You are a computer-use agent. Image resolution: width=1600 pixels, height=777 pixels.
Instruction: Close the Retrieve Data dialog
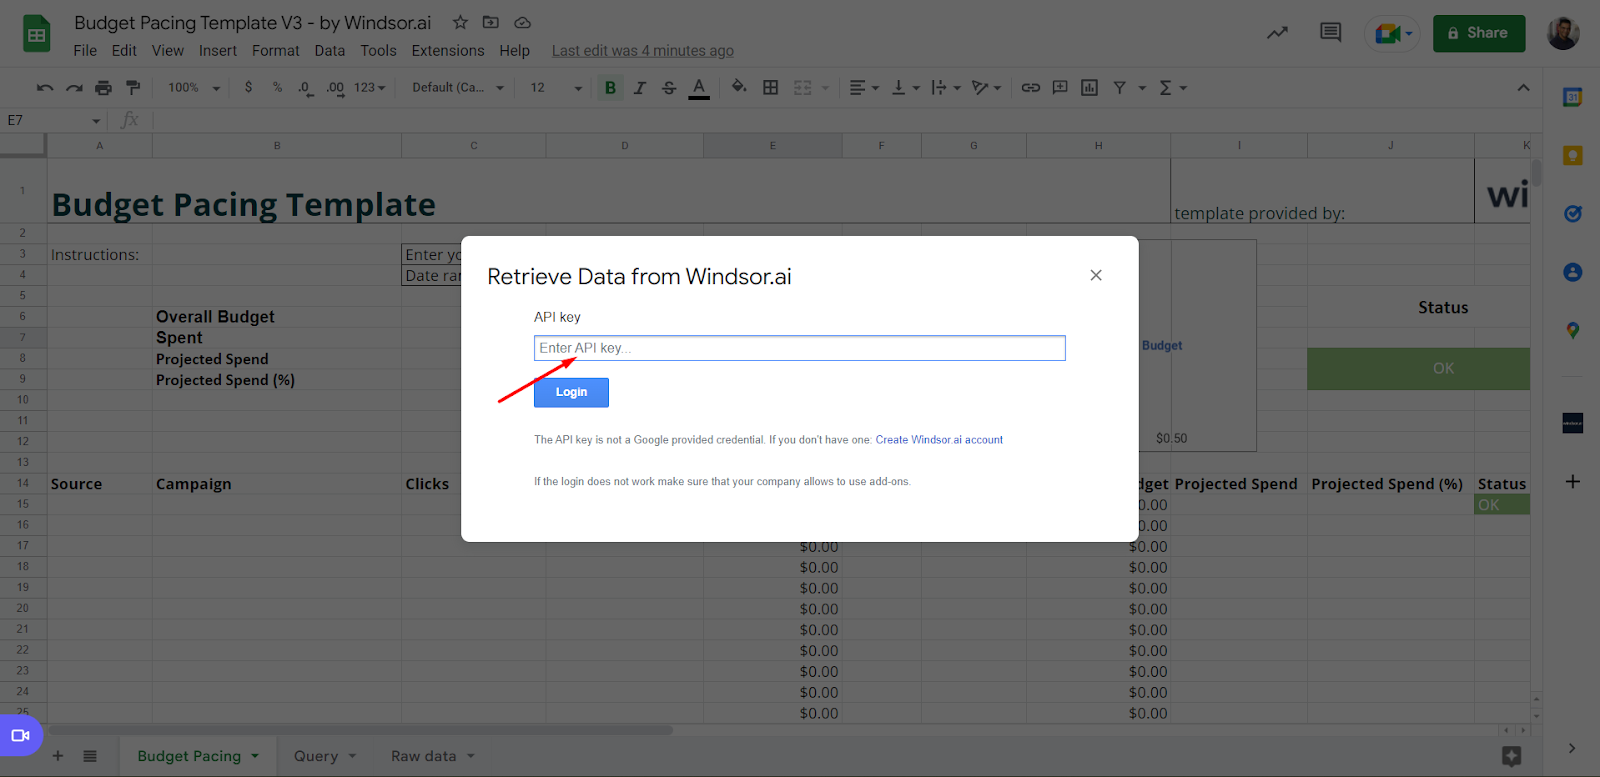point(1096,275)
